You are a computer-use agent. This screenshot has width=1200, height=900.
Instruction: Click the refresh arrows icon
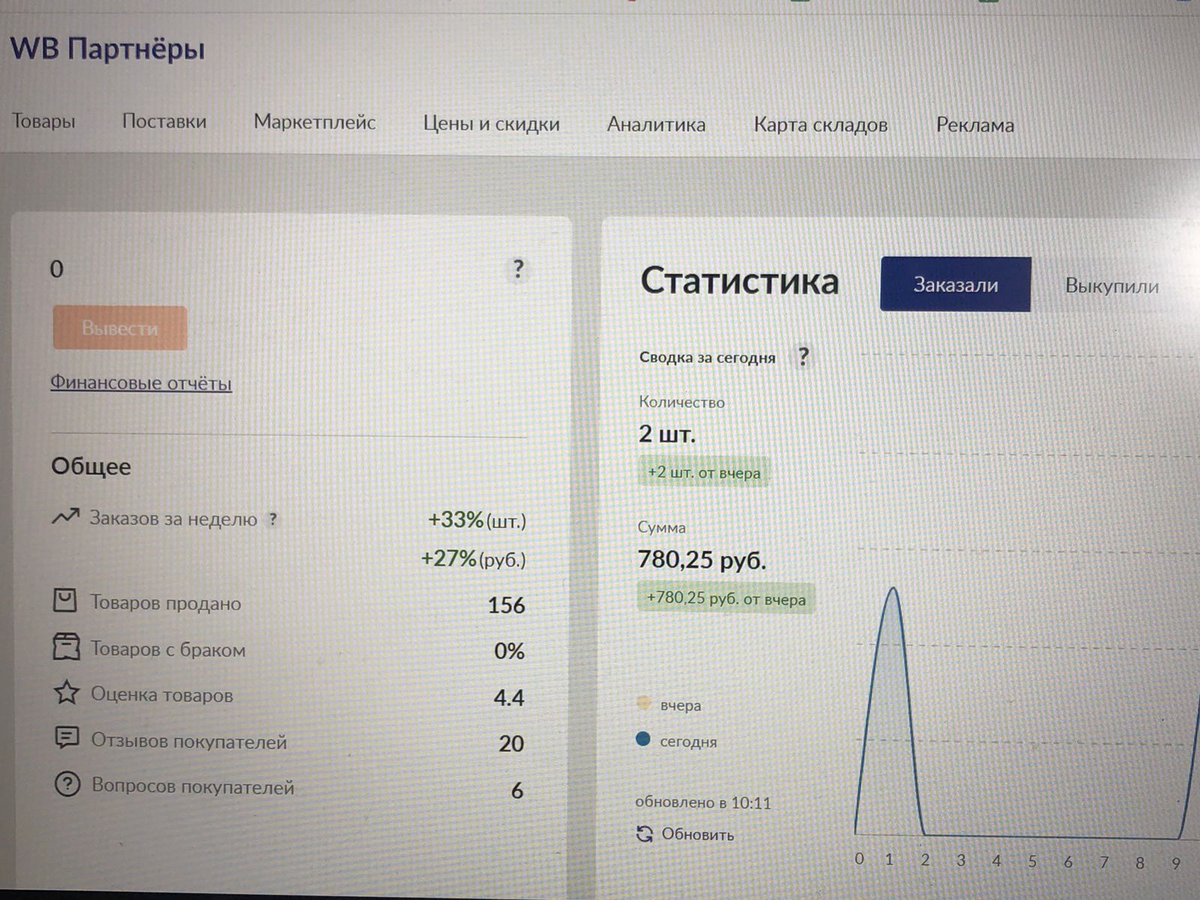pos(645,833)
